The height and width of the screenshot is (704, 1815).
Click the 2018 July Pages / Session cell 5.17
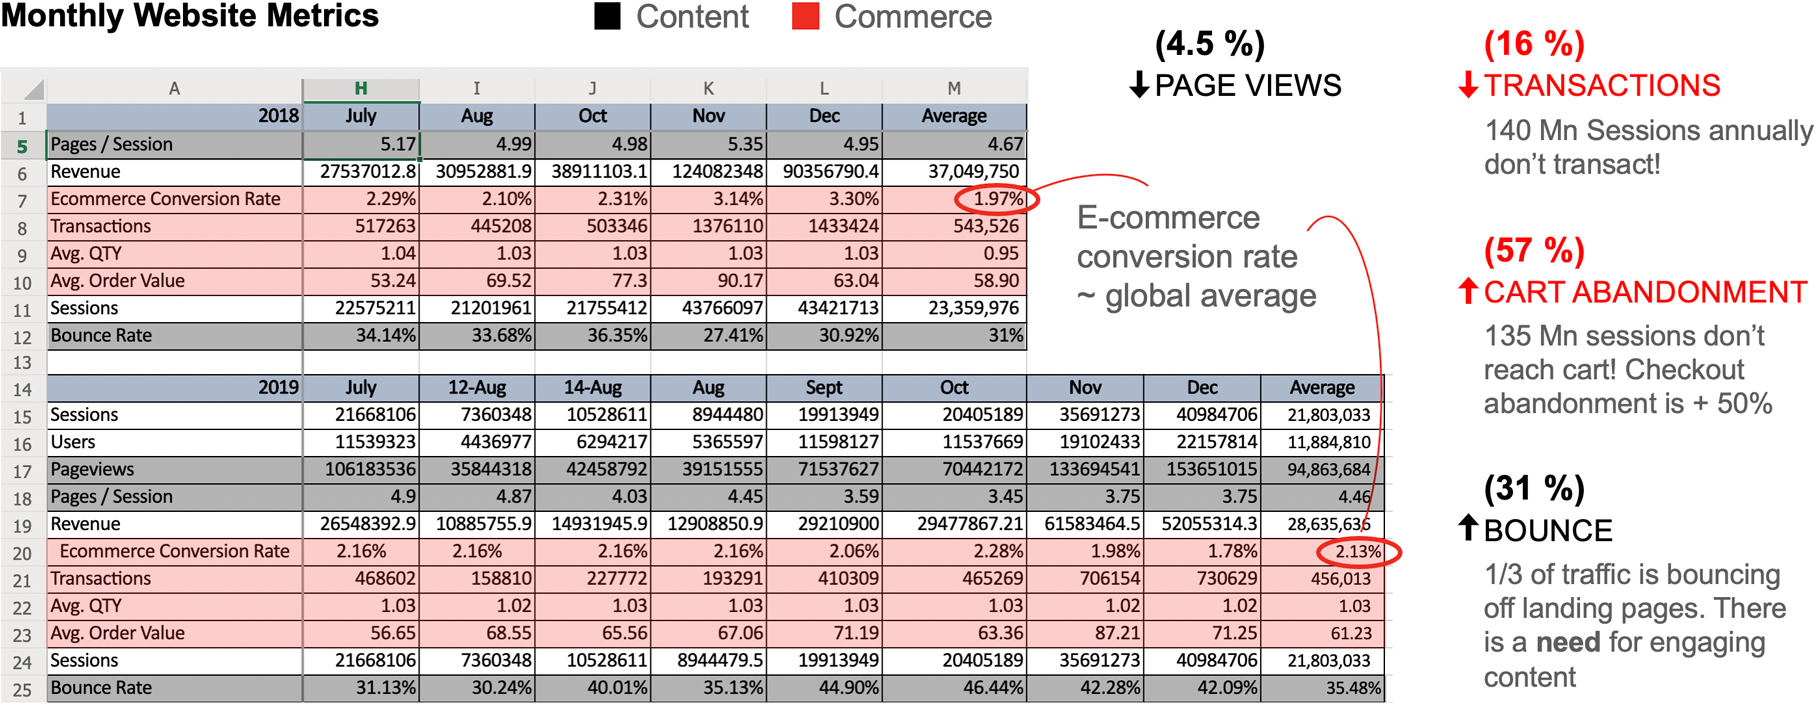(361, 145)
